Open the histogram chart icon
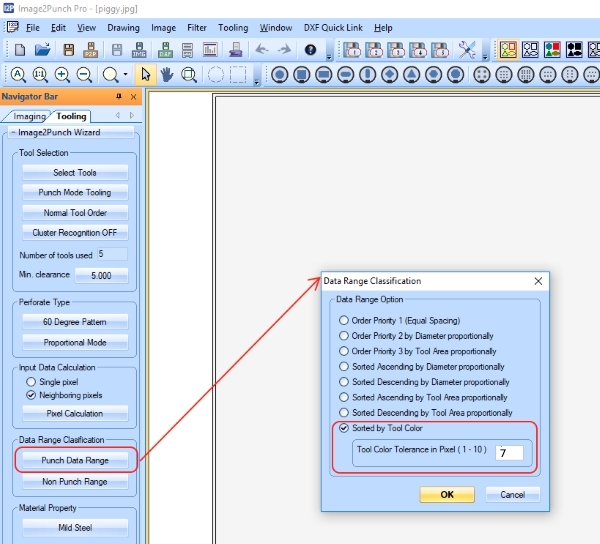The image size is (600, 544). (210, 50)
